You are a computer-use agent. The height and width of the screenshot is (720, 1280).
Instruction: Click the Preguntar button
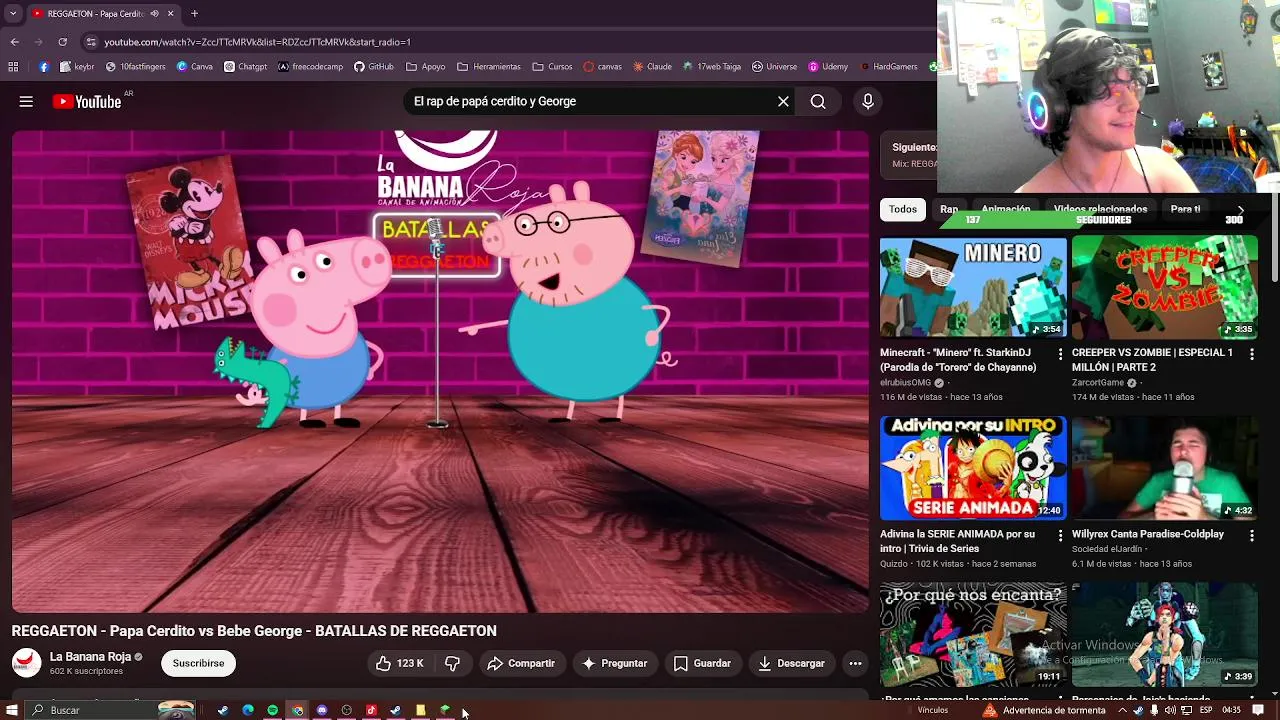pos(615,663)
